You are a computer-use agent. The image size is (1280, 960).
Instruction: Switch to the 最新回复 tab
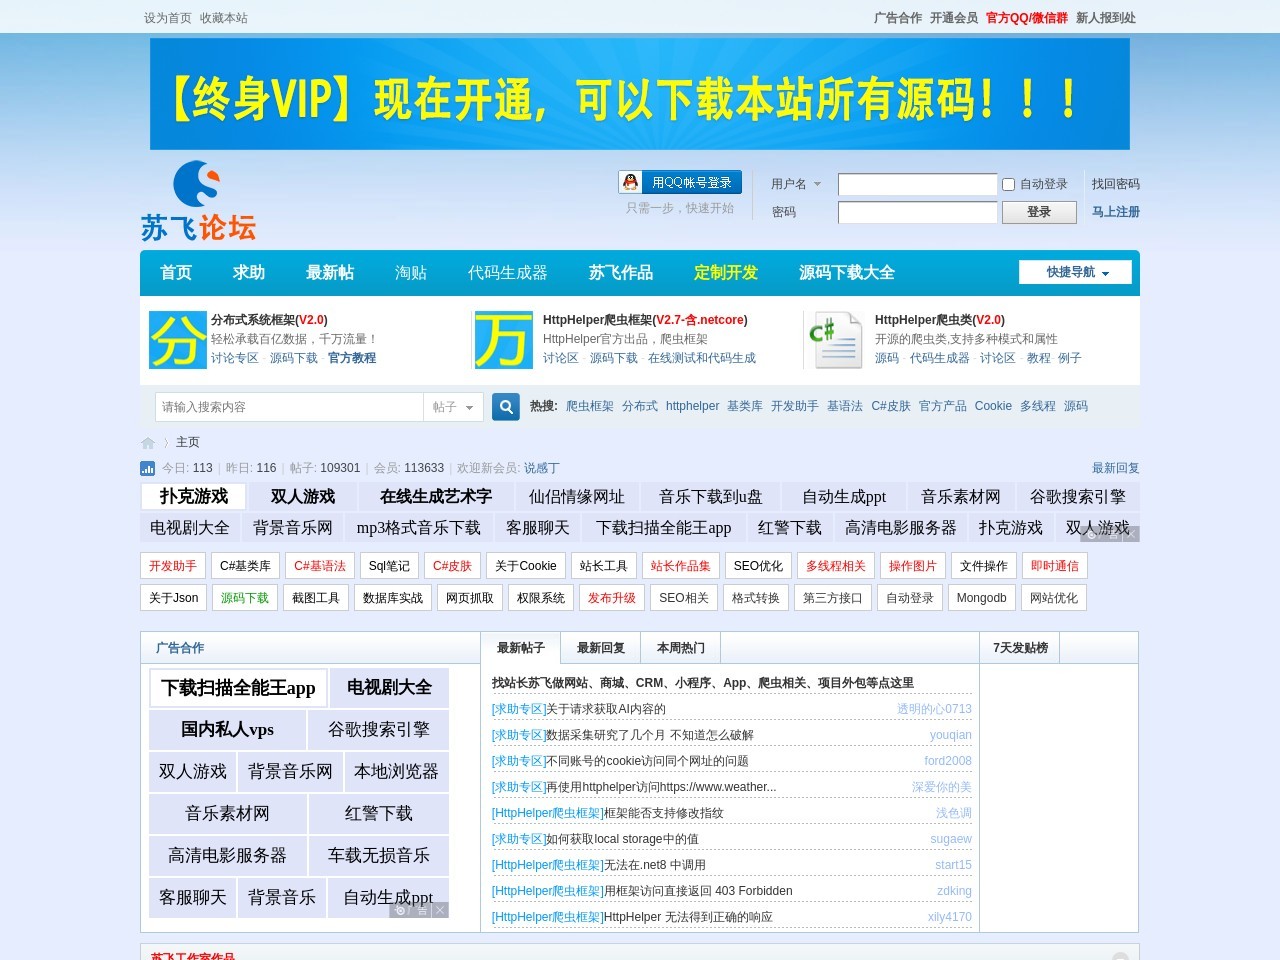(601, 648)
